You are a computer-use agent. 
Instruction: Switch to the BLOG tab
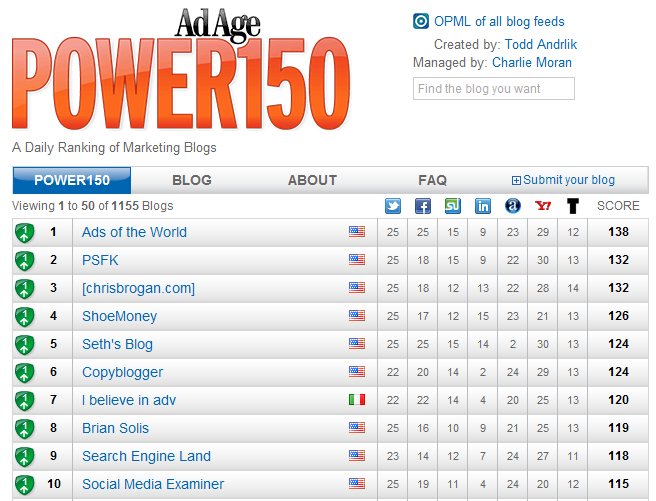point(192,180)
